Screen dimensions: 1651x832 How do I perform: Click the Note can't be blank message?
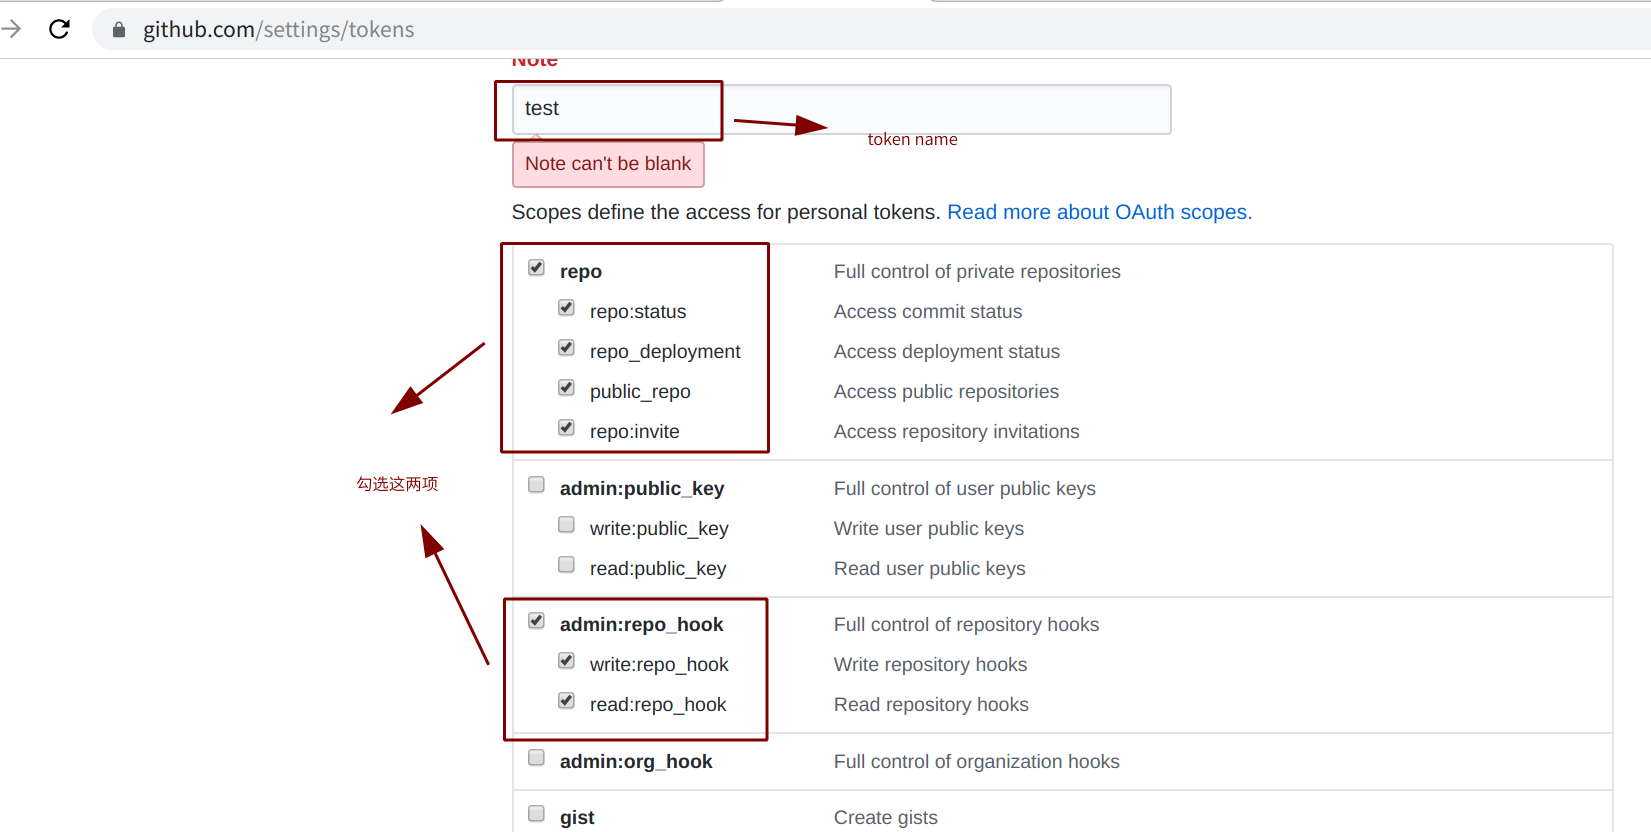click(x=608, y=164)
